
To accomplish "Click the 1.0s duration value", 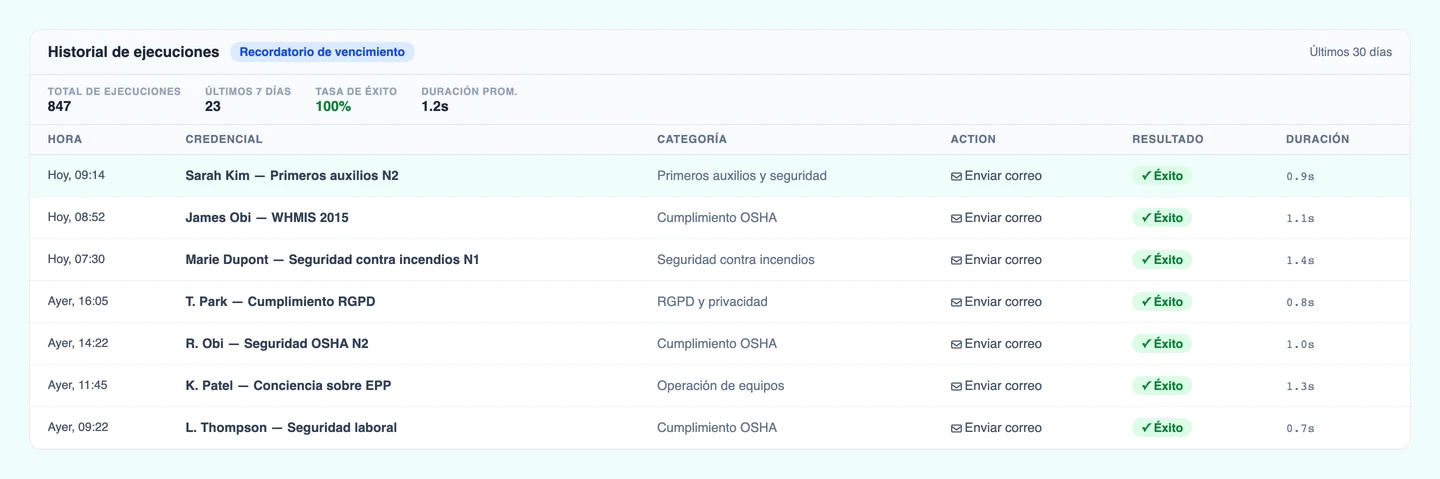I will click(x=1300, y=344).
